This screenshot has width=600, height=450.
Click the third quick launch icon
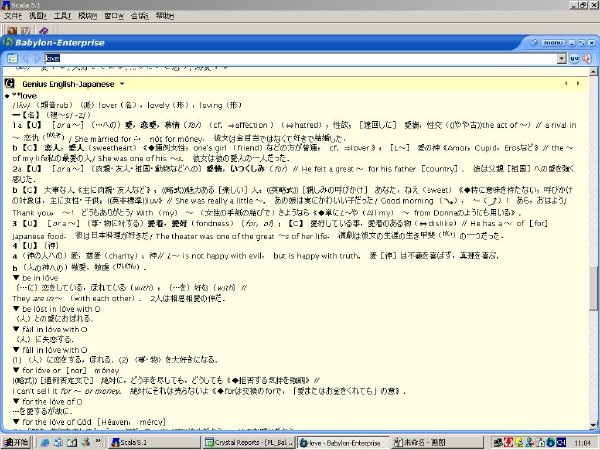coord(72,442)
